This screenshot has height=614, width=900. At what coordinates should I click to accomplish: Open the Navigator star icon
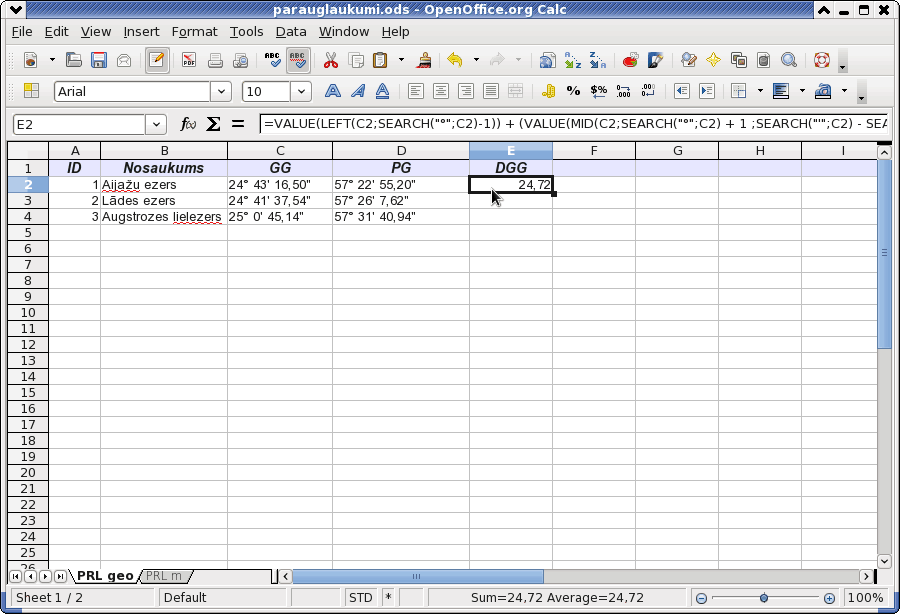(713, 60)
